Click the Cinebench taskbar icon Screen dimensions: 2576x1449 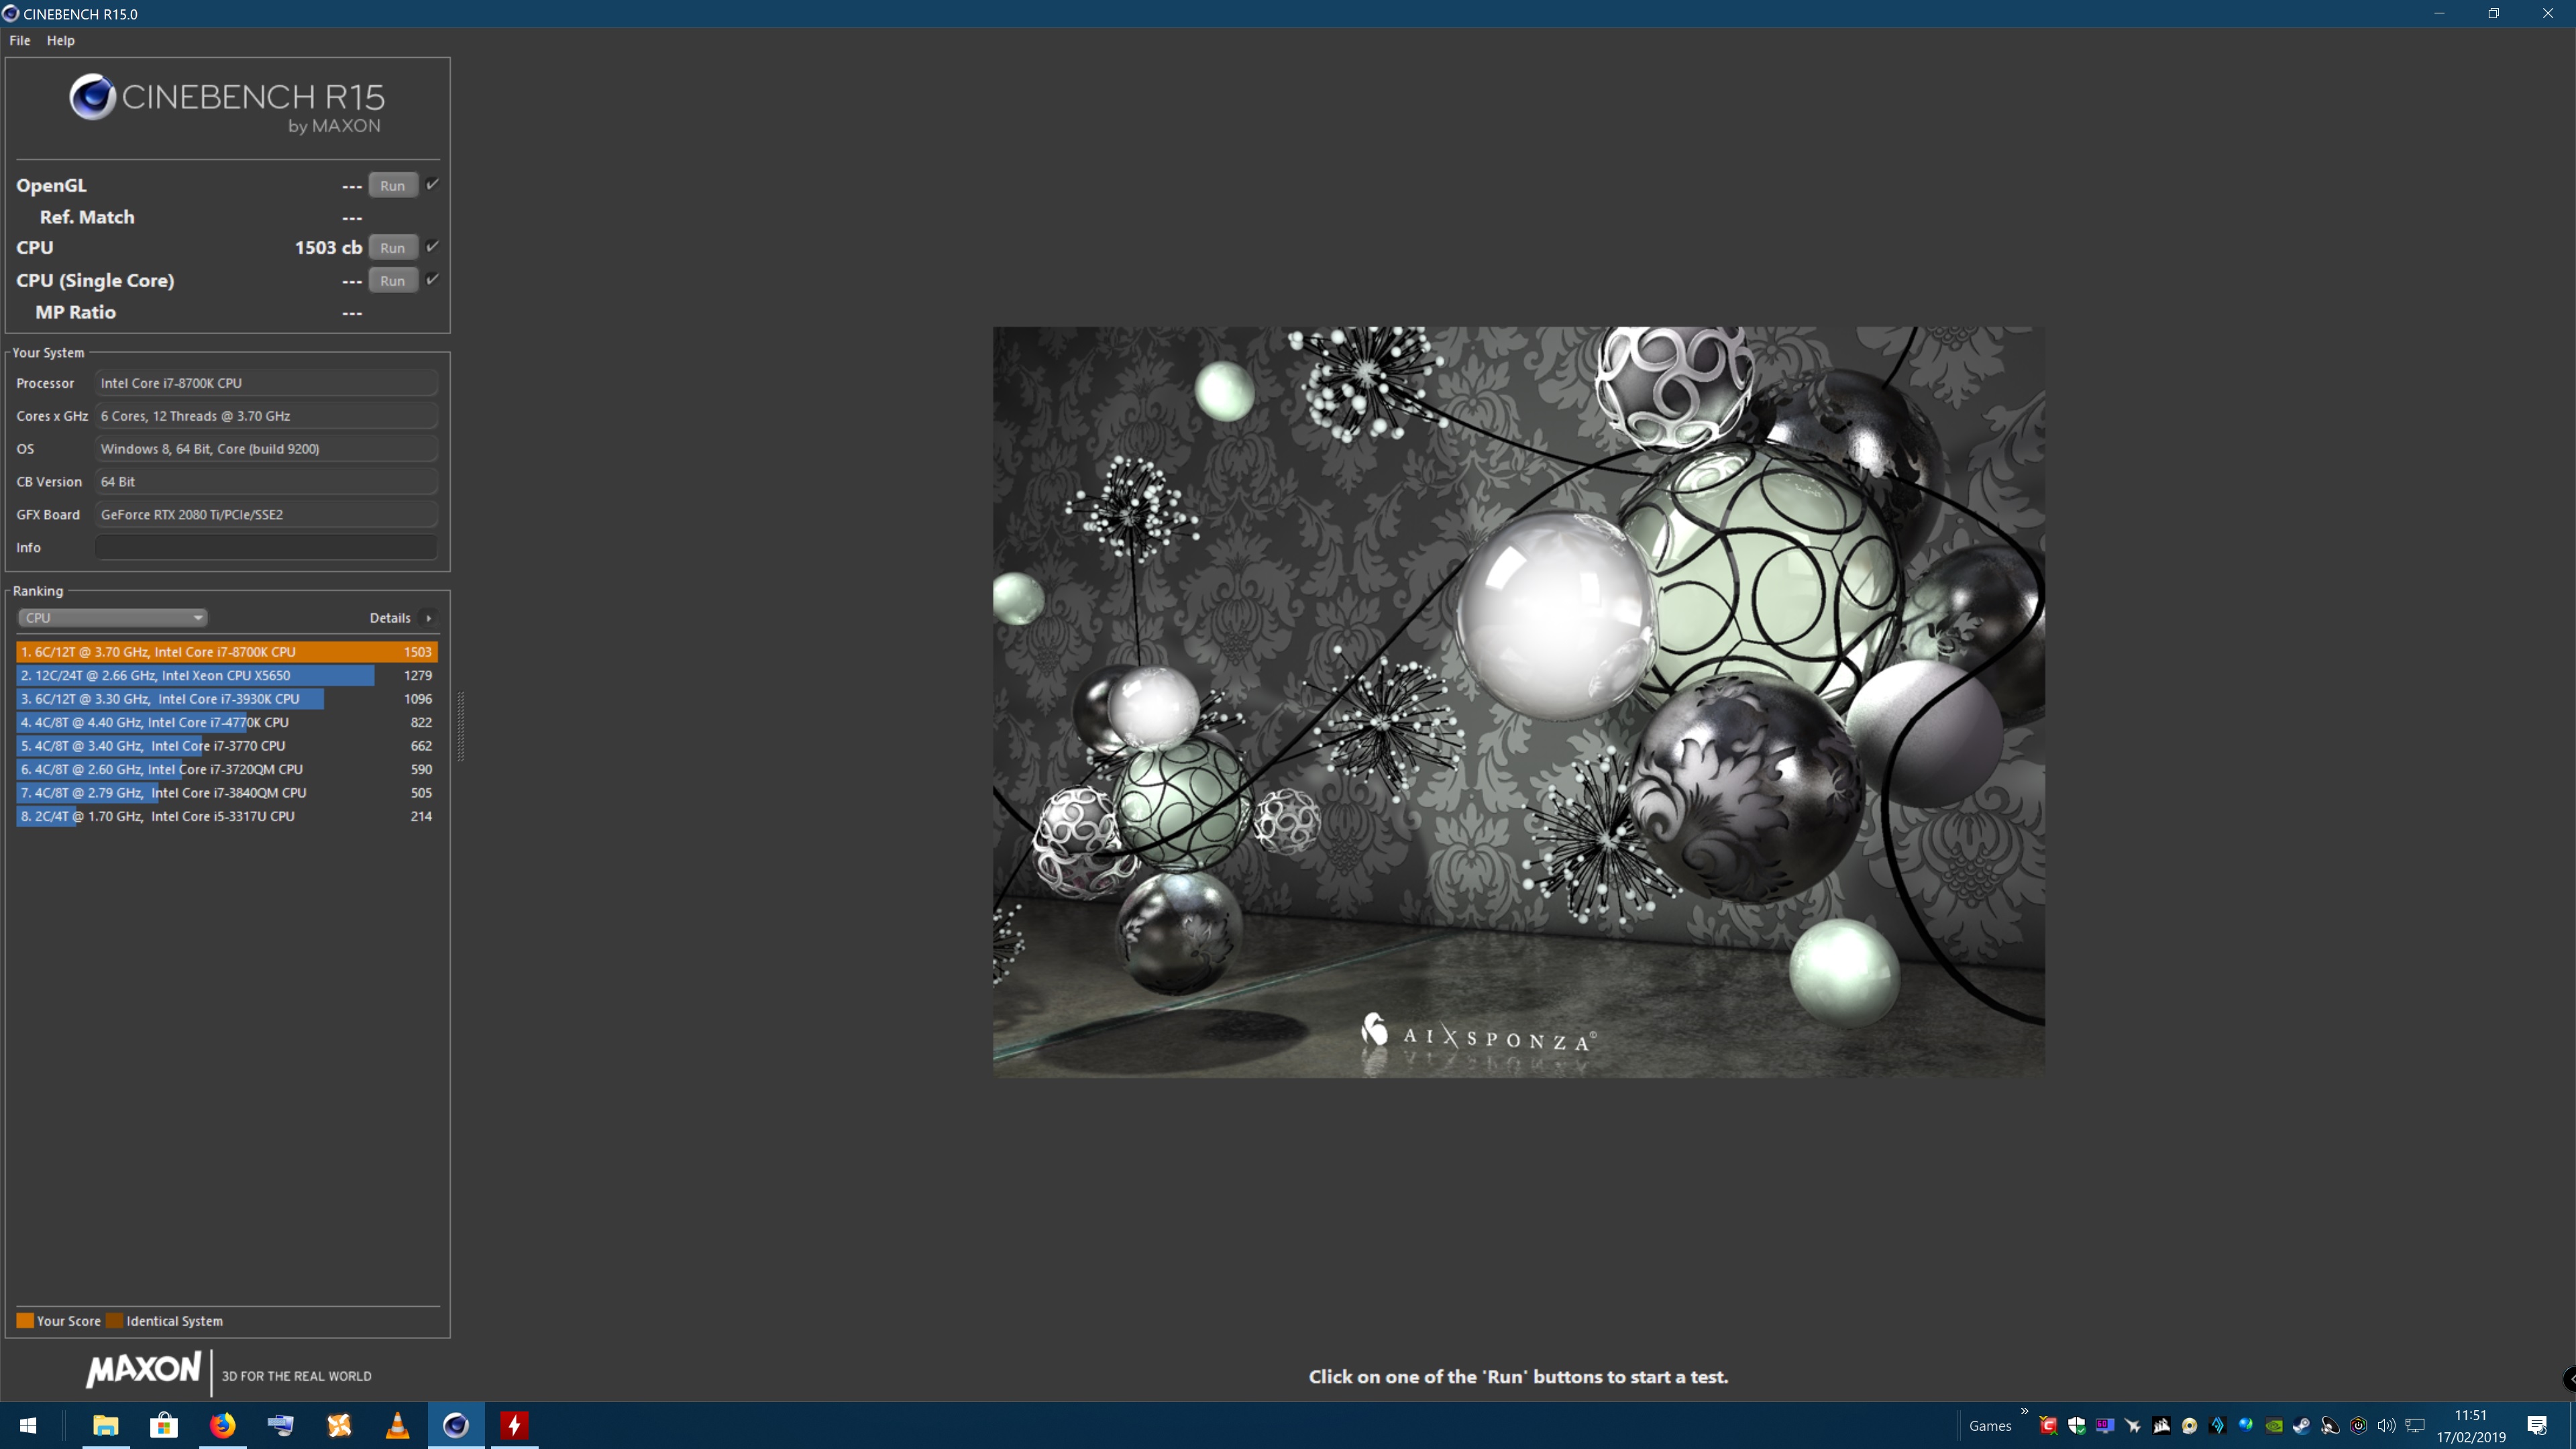click(456, 1426)
